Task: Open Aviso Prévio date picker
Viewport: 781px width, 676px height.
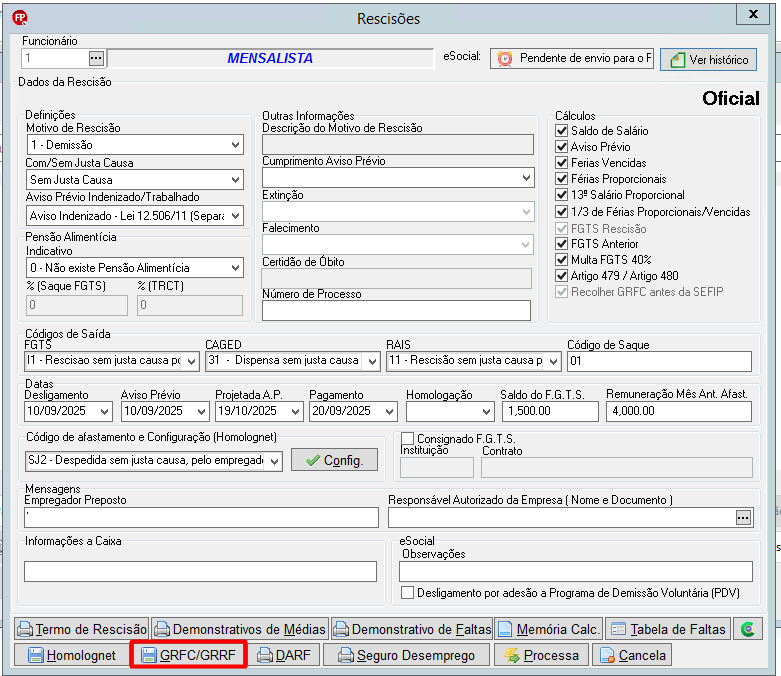Action: tap(201, 411)
